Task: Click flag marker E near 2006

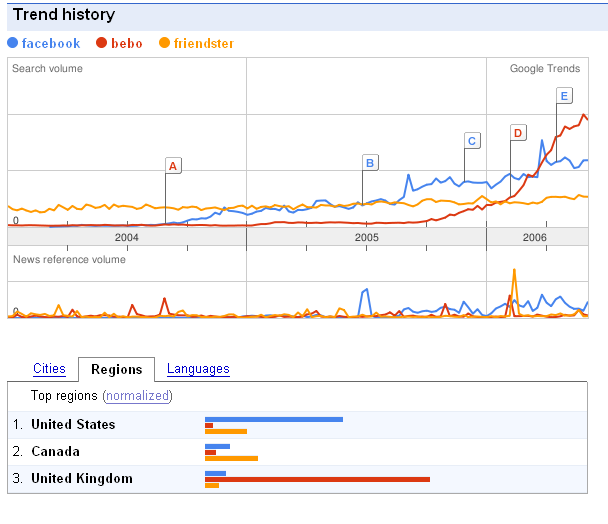Action: coord(564,96)
